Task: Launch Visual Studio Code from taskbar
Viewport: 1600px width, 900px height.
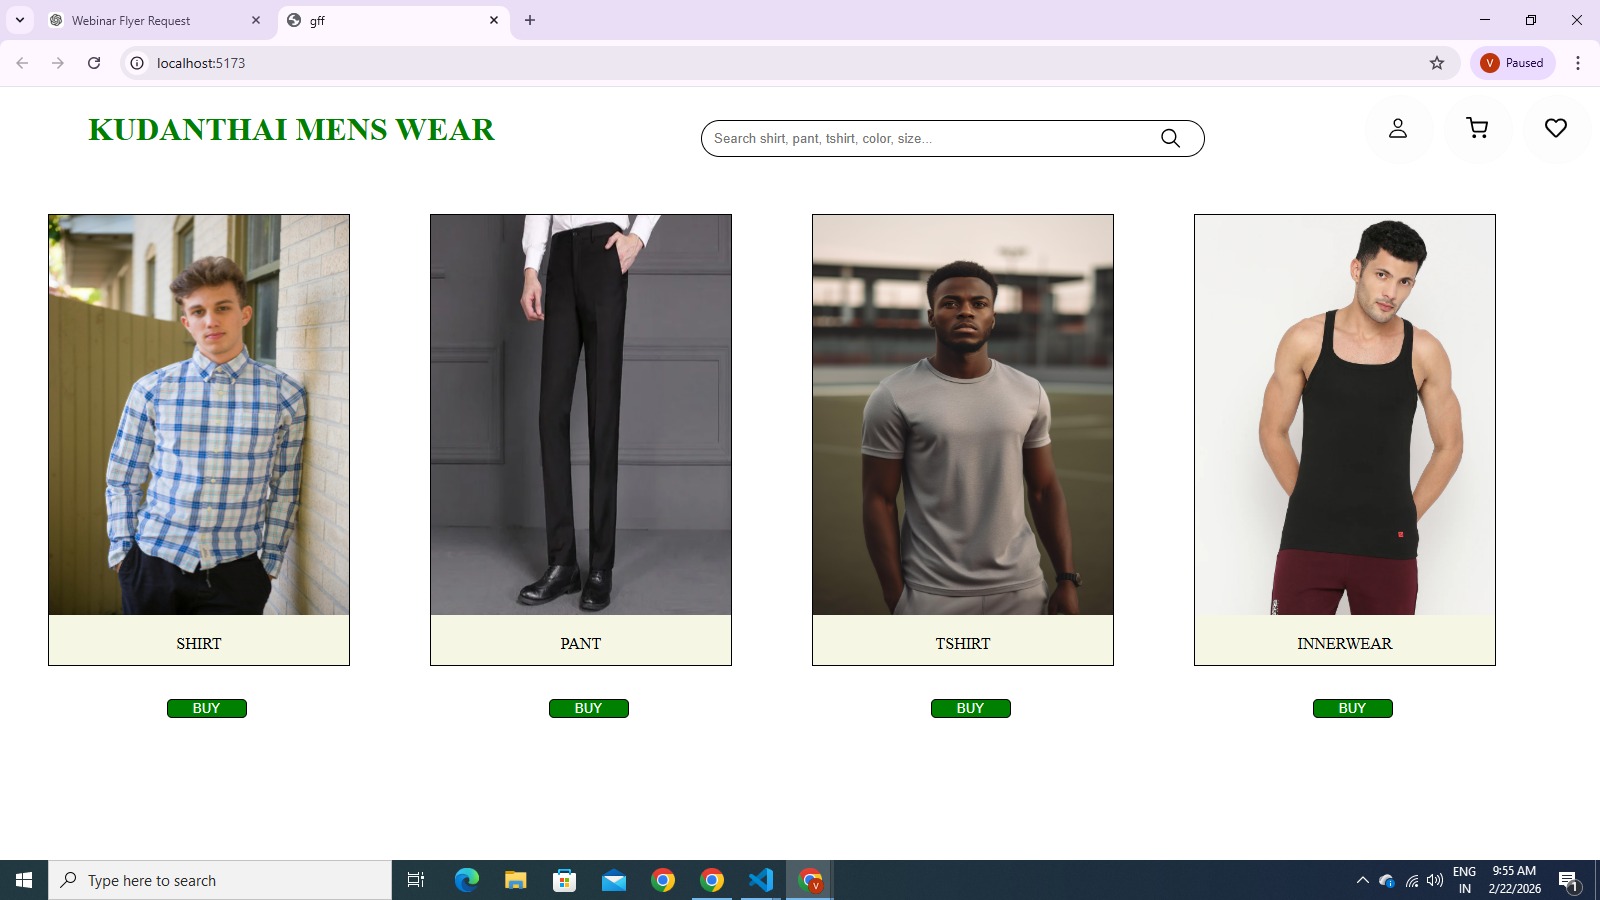Action: tap(761, 880)
